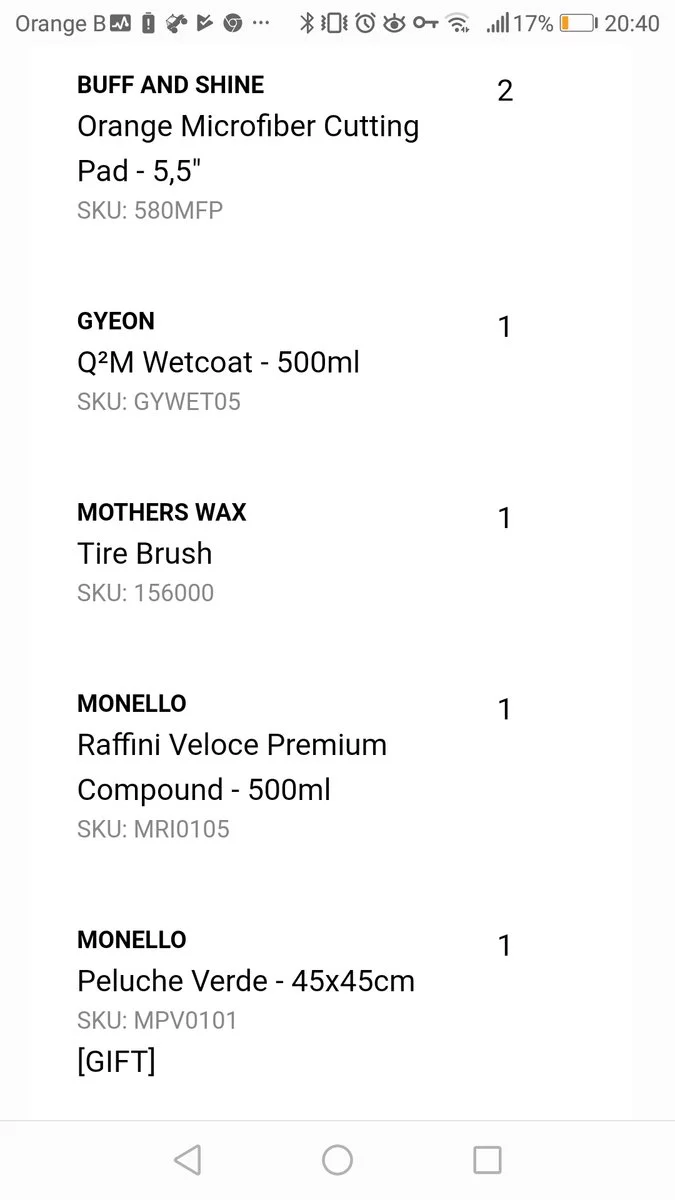This screenshot has width=675, height=1200.
Task: Tap the eye comfort status icon
Action: 395,23
